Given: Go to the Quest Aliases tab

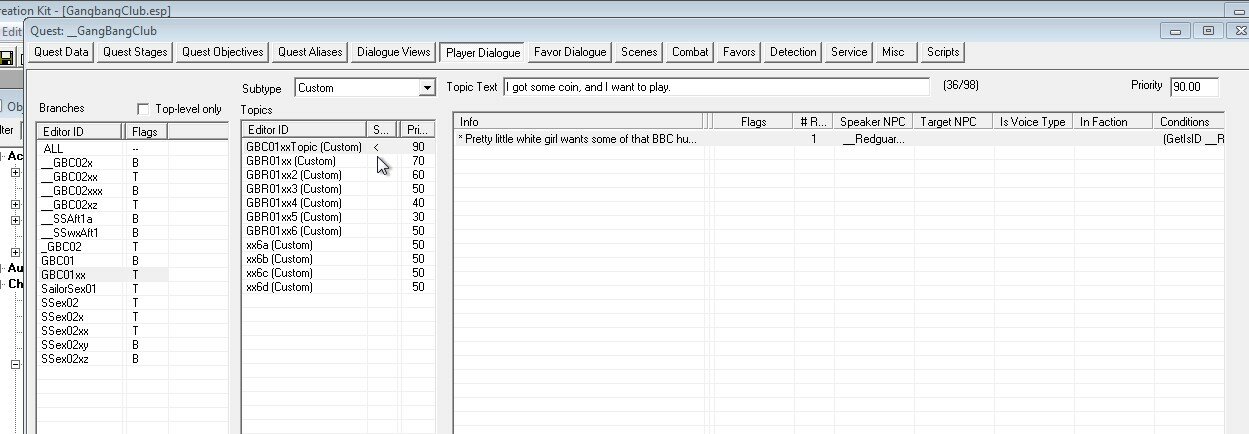Looking at the screenshot, I should 310,52.
